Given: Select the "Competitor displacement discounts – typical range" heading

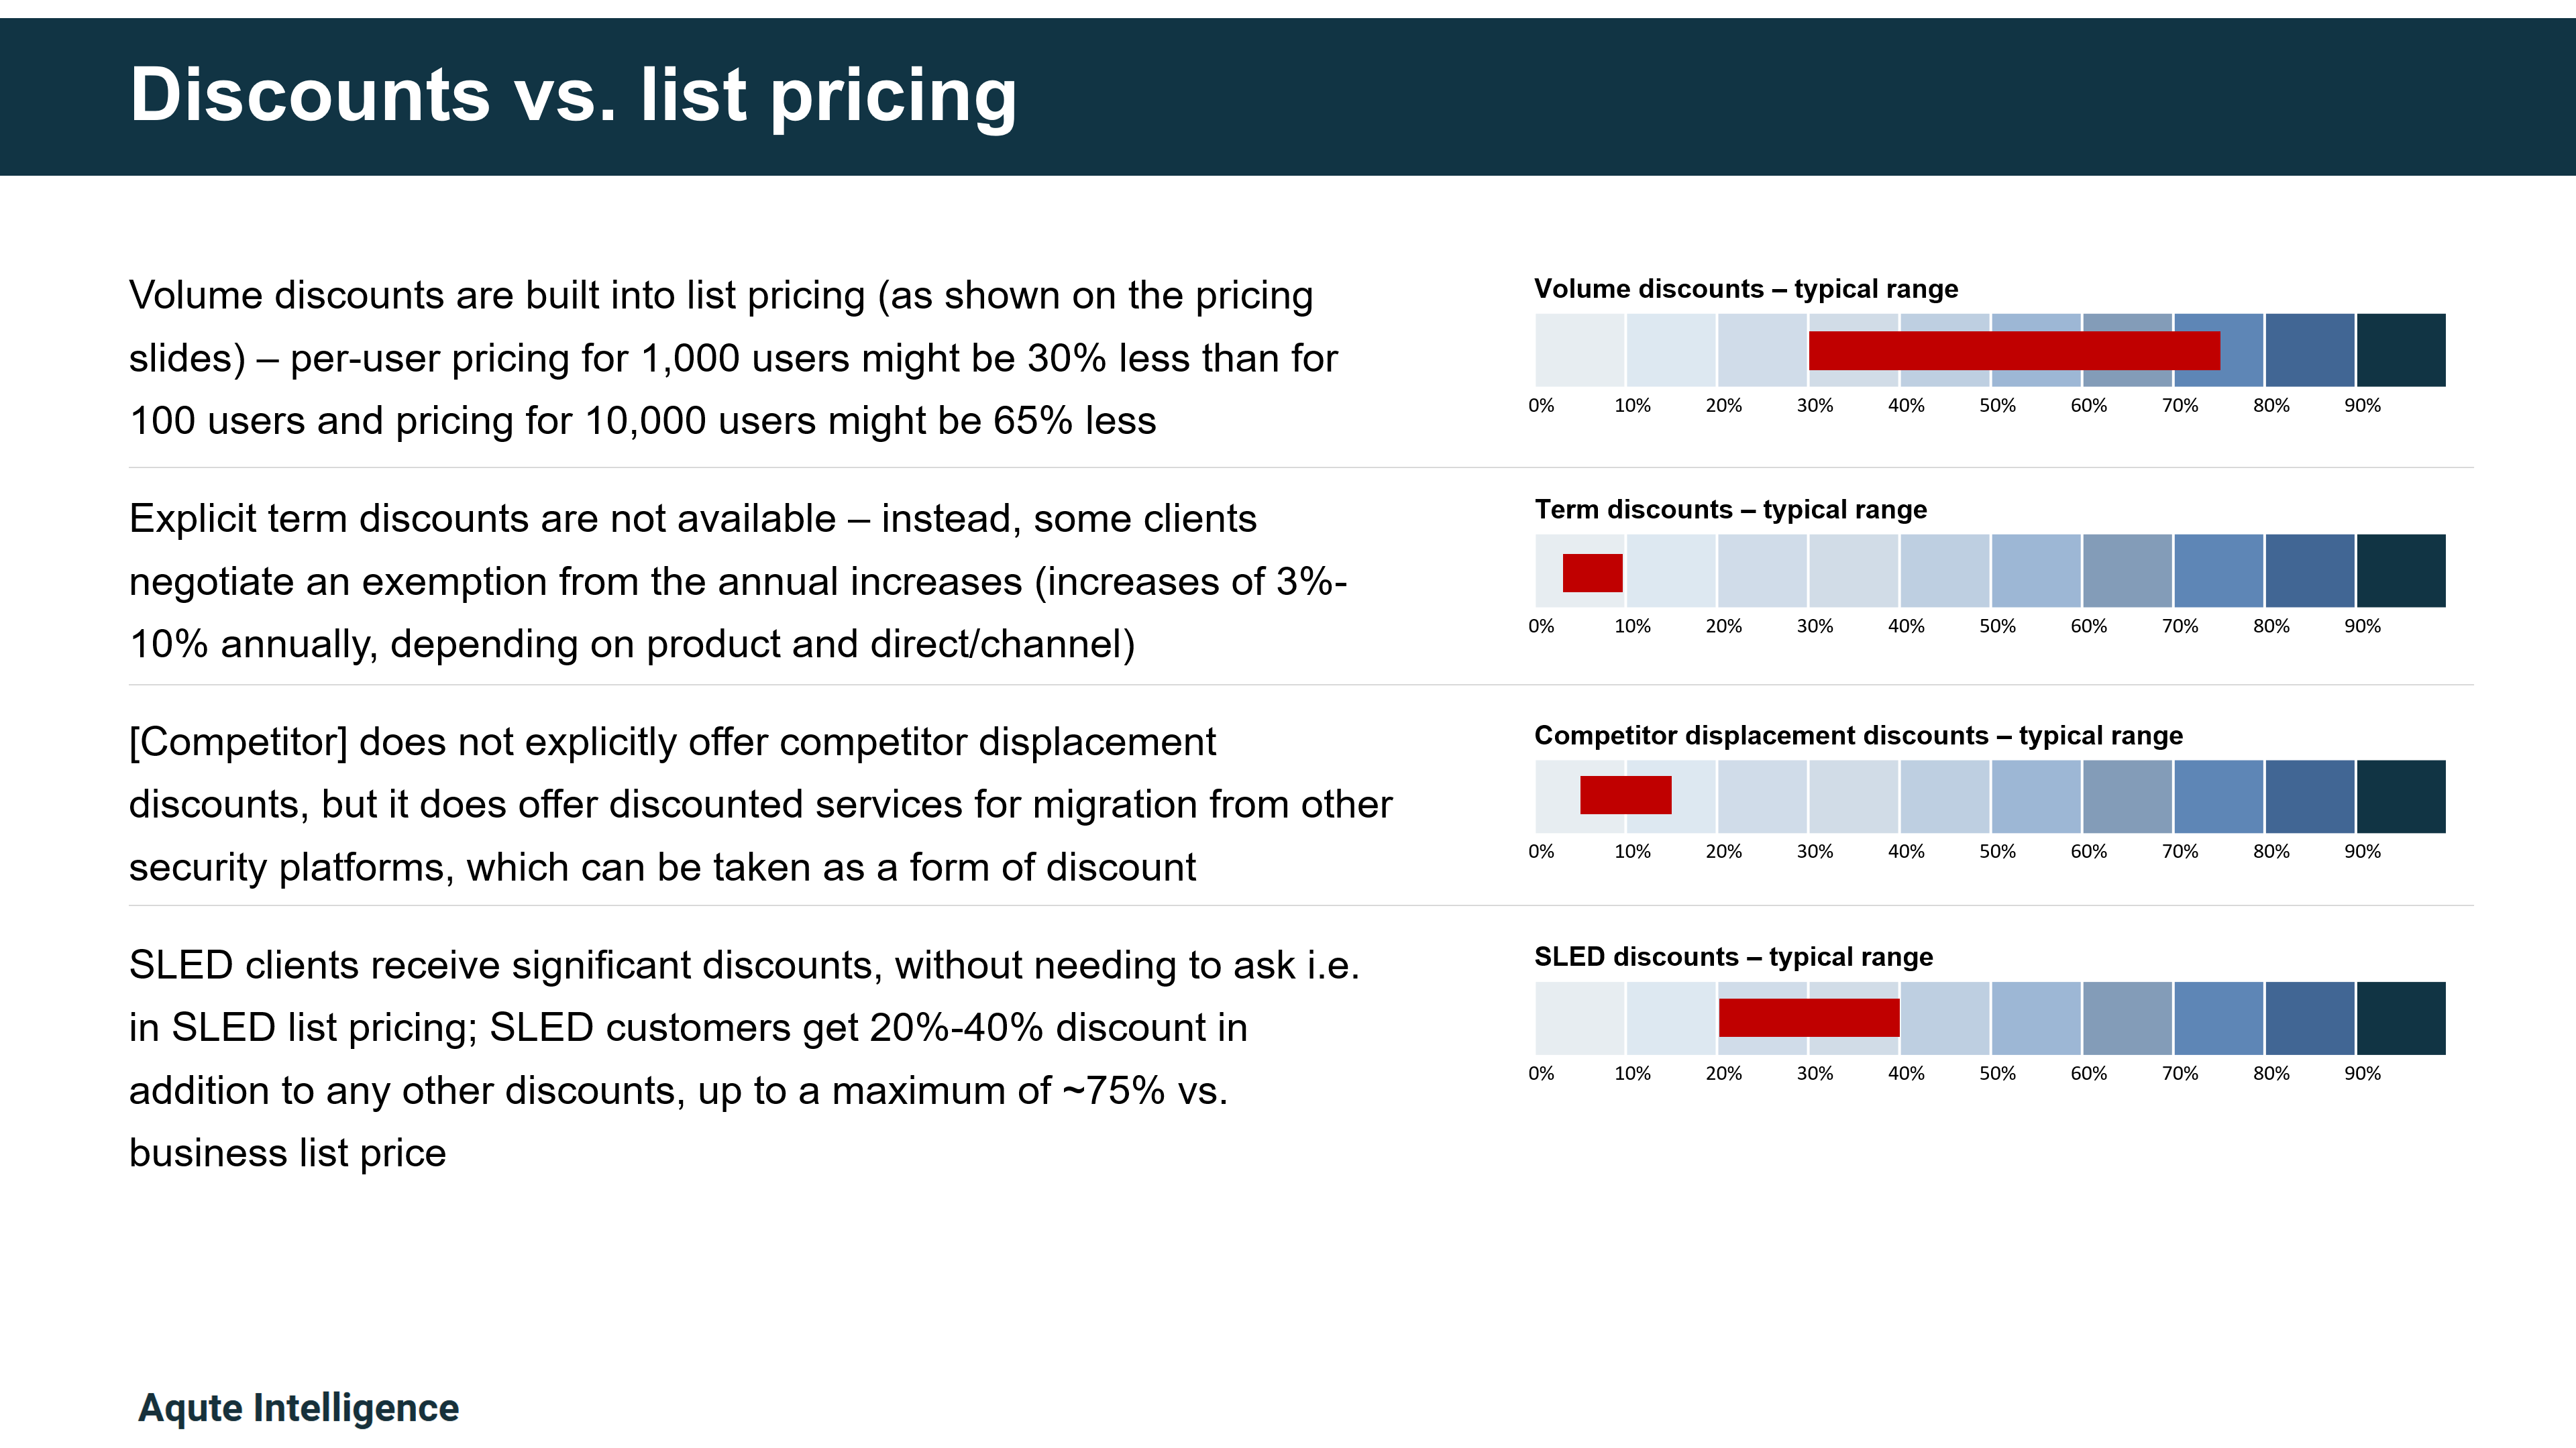Looking at the screenshot, I should 1858,736.
